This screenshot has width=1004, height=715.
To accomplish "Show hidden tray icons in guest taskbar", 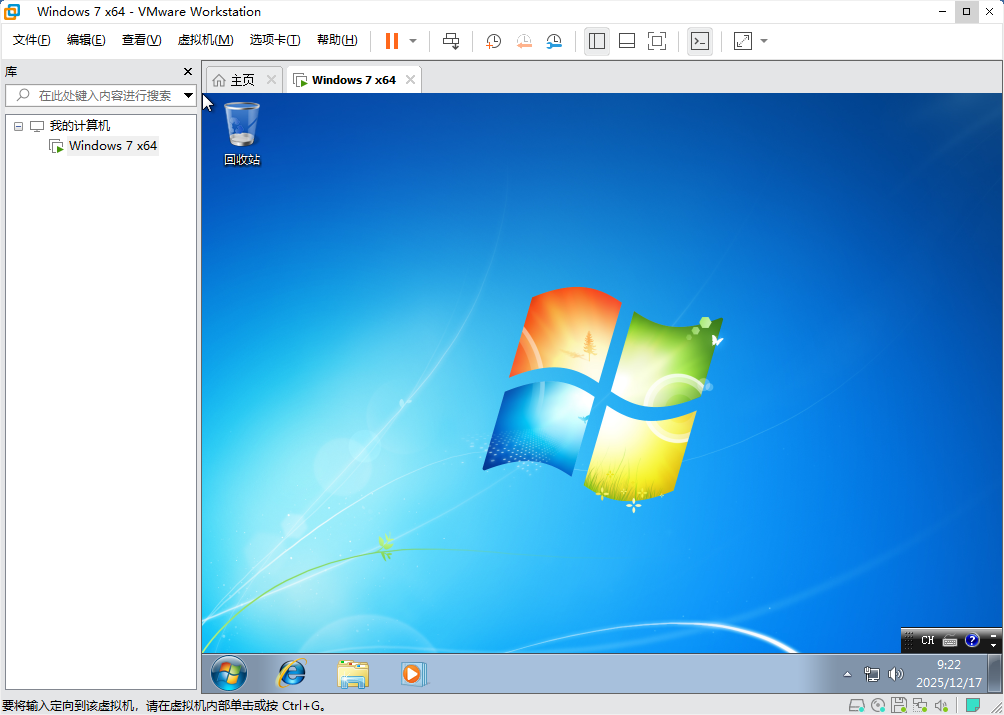I will click(847, 674).
